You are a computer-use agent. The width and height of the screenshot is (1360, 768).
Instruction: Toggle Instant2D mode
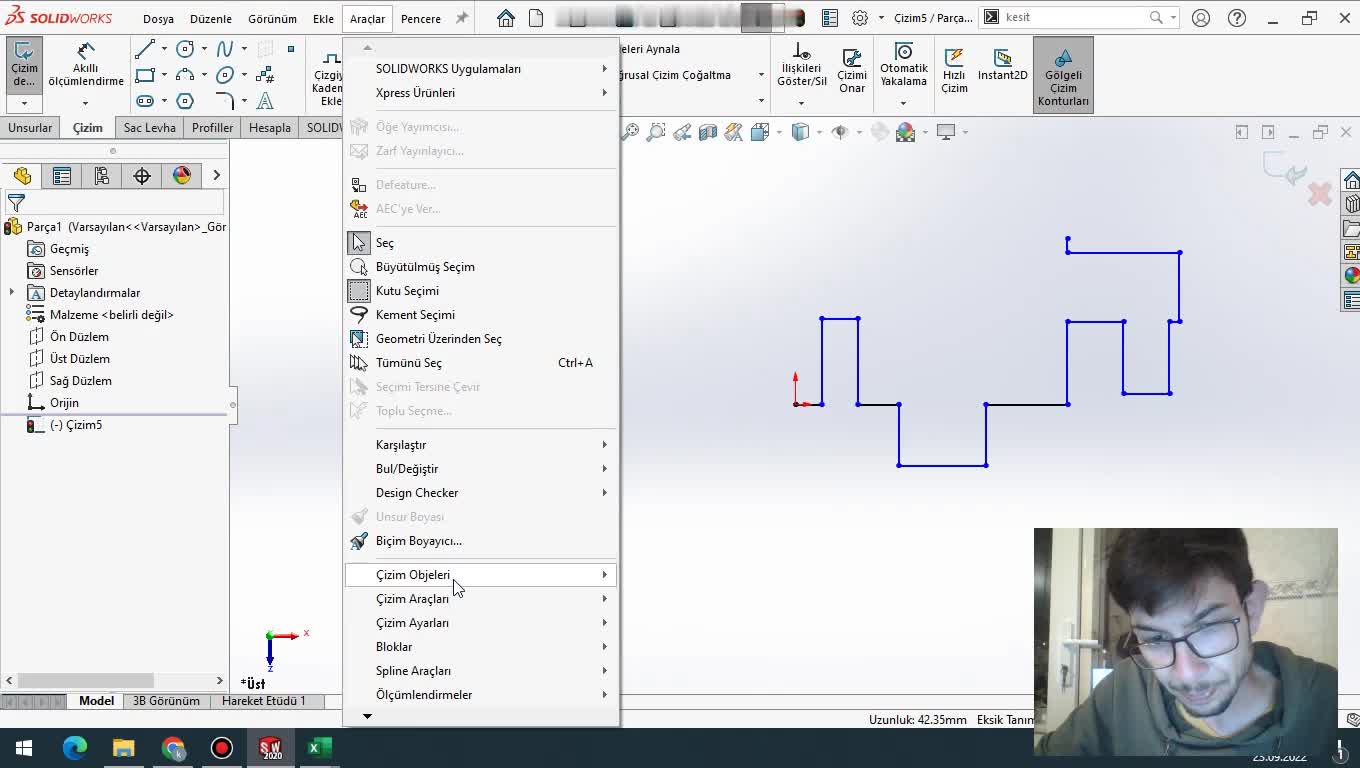coord(1003,66)
